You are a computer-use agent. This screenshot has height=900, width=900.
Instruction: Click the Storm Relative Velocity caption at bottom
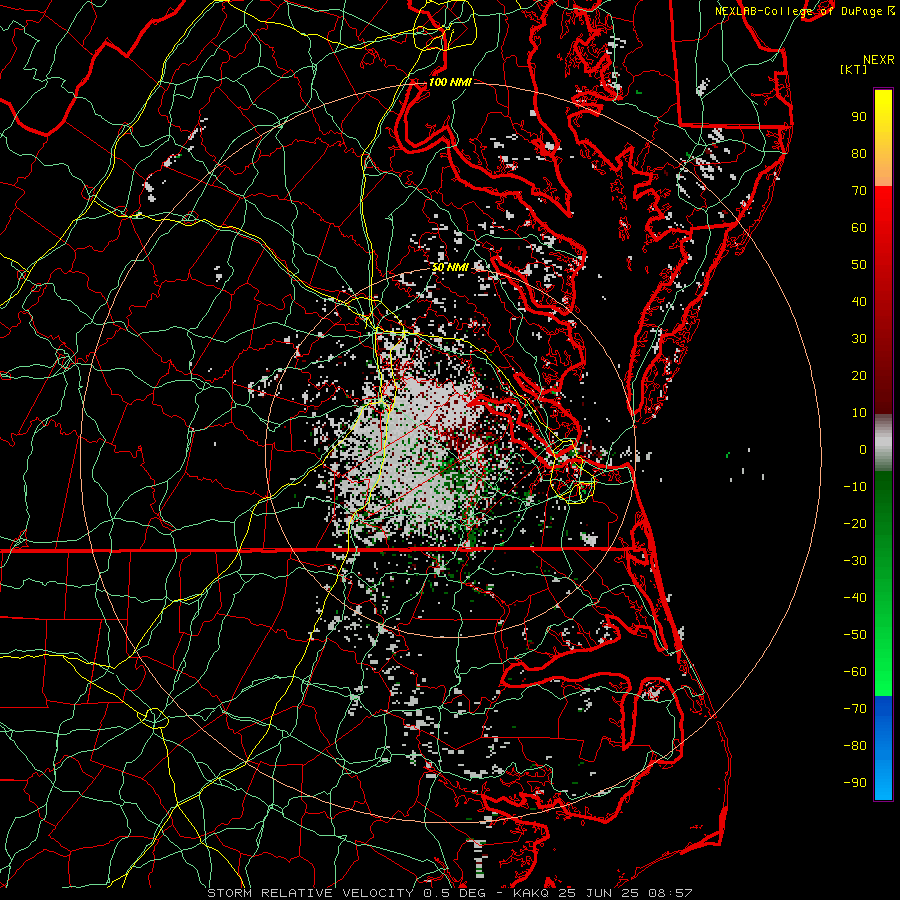pyautogui.click(x=449, y=893)
